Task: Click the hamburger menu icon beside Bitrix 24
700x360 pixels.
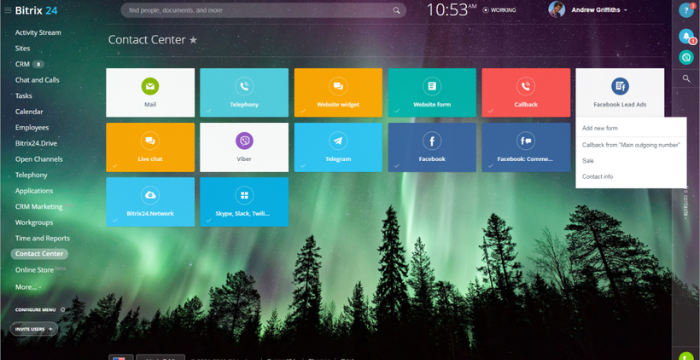Action: click(8, 10)
